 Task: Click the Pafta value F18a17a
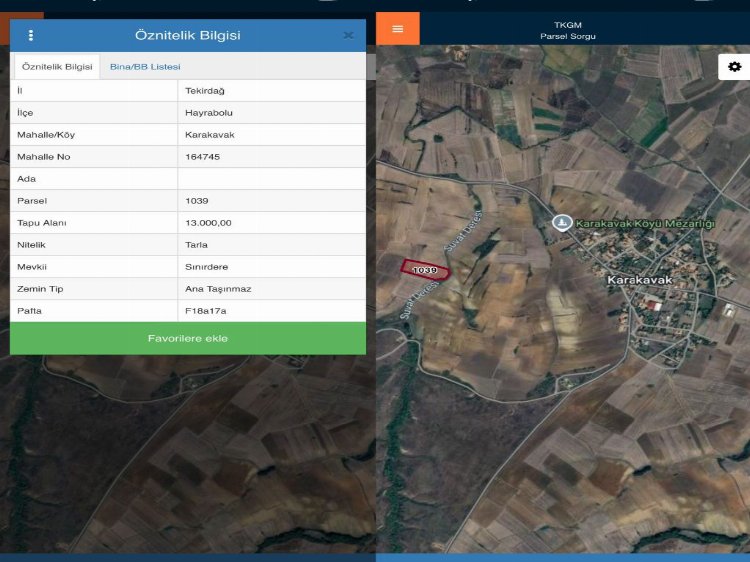pos(205,311)
